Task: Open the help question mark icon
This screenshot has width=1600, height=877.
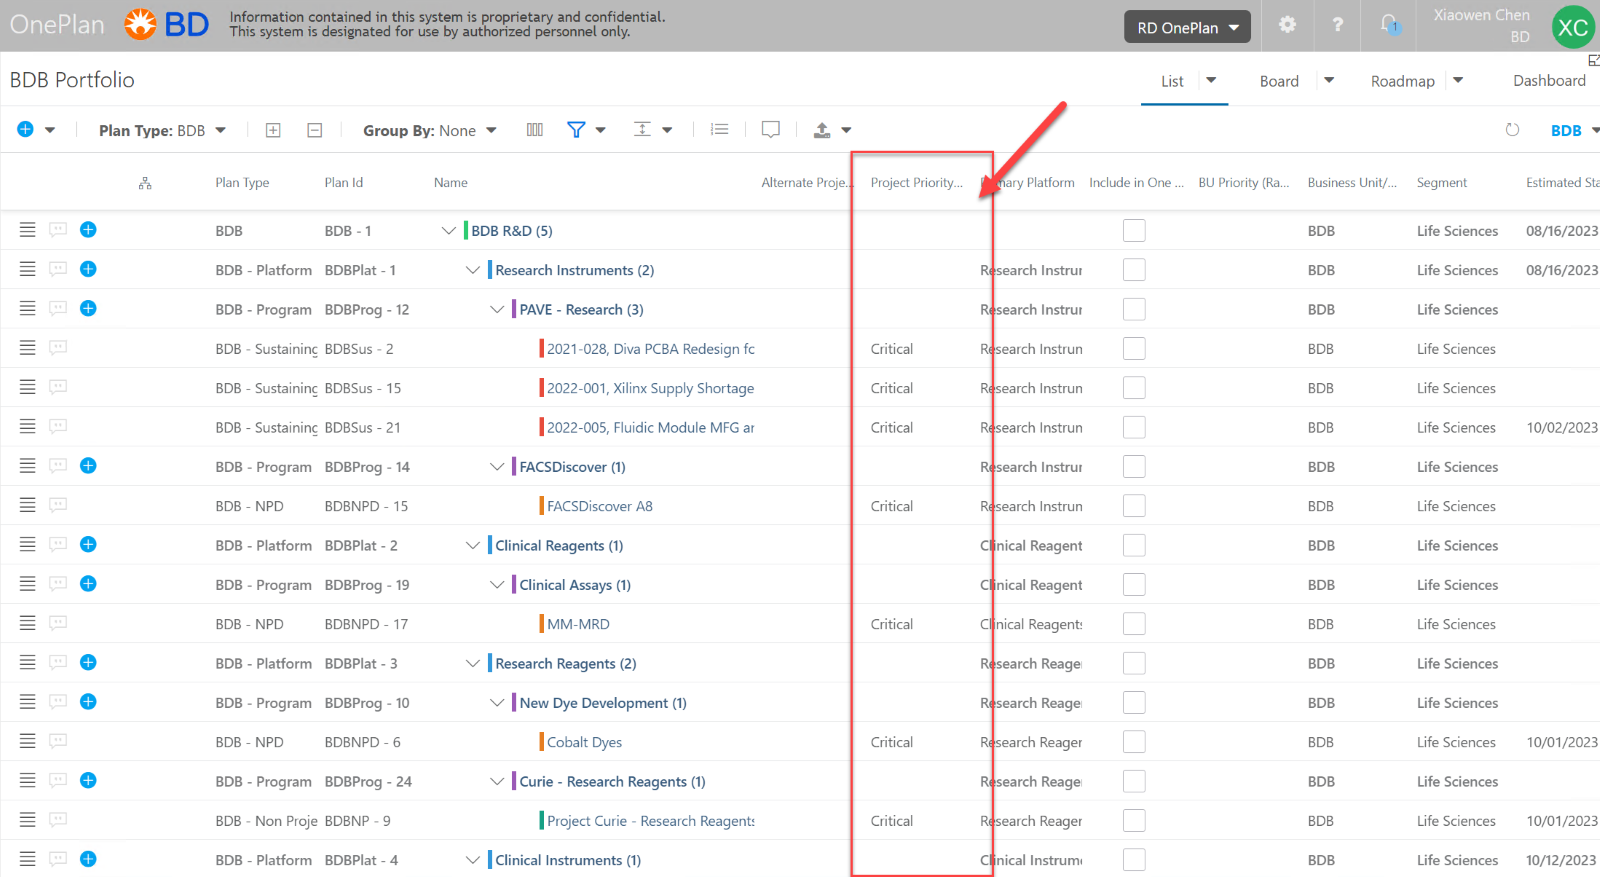Action: 1338,25
